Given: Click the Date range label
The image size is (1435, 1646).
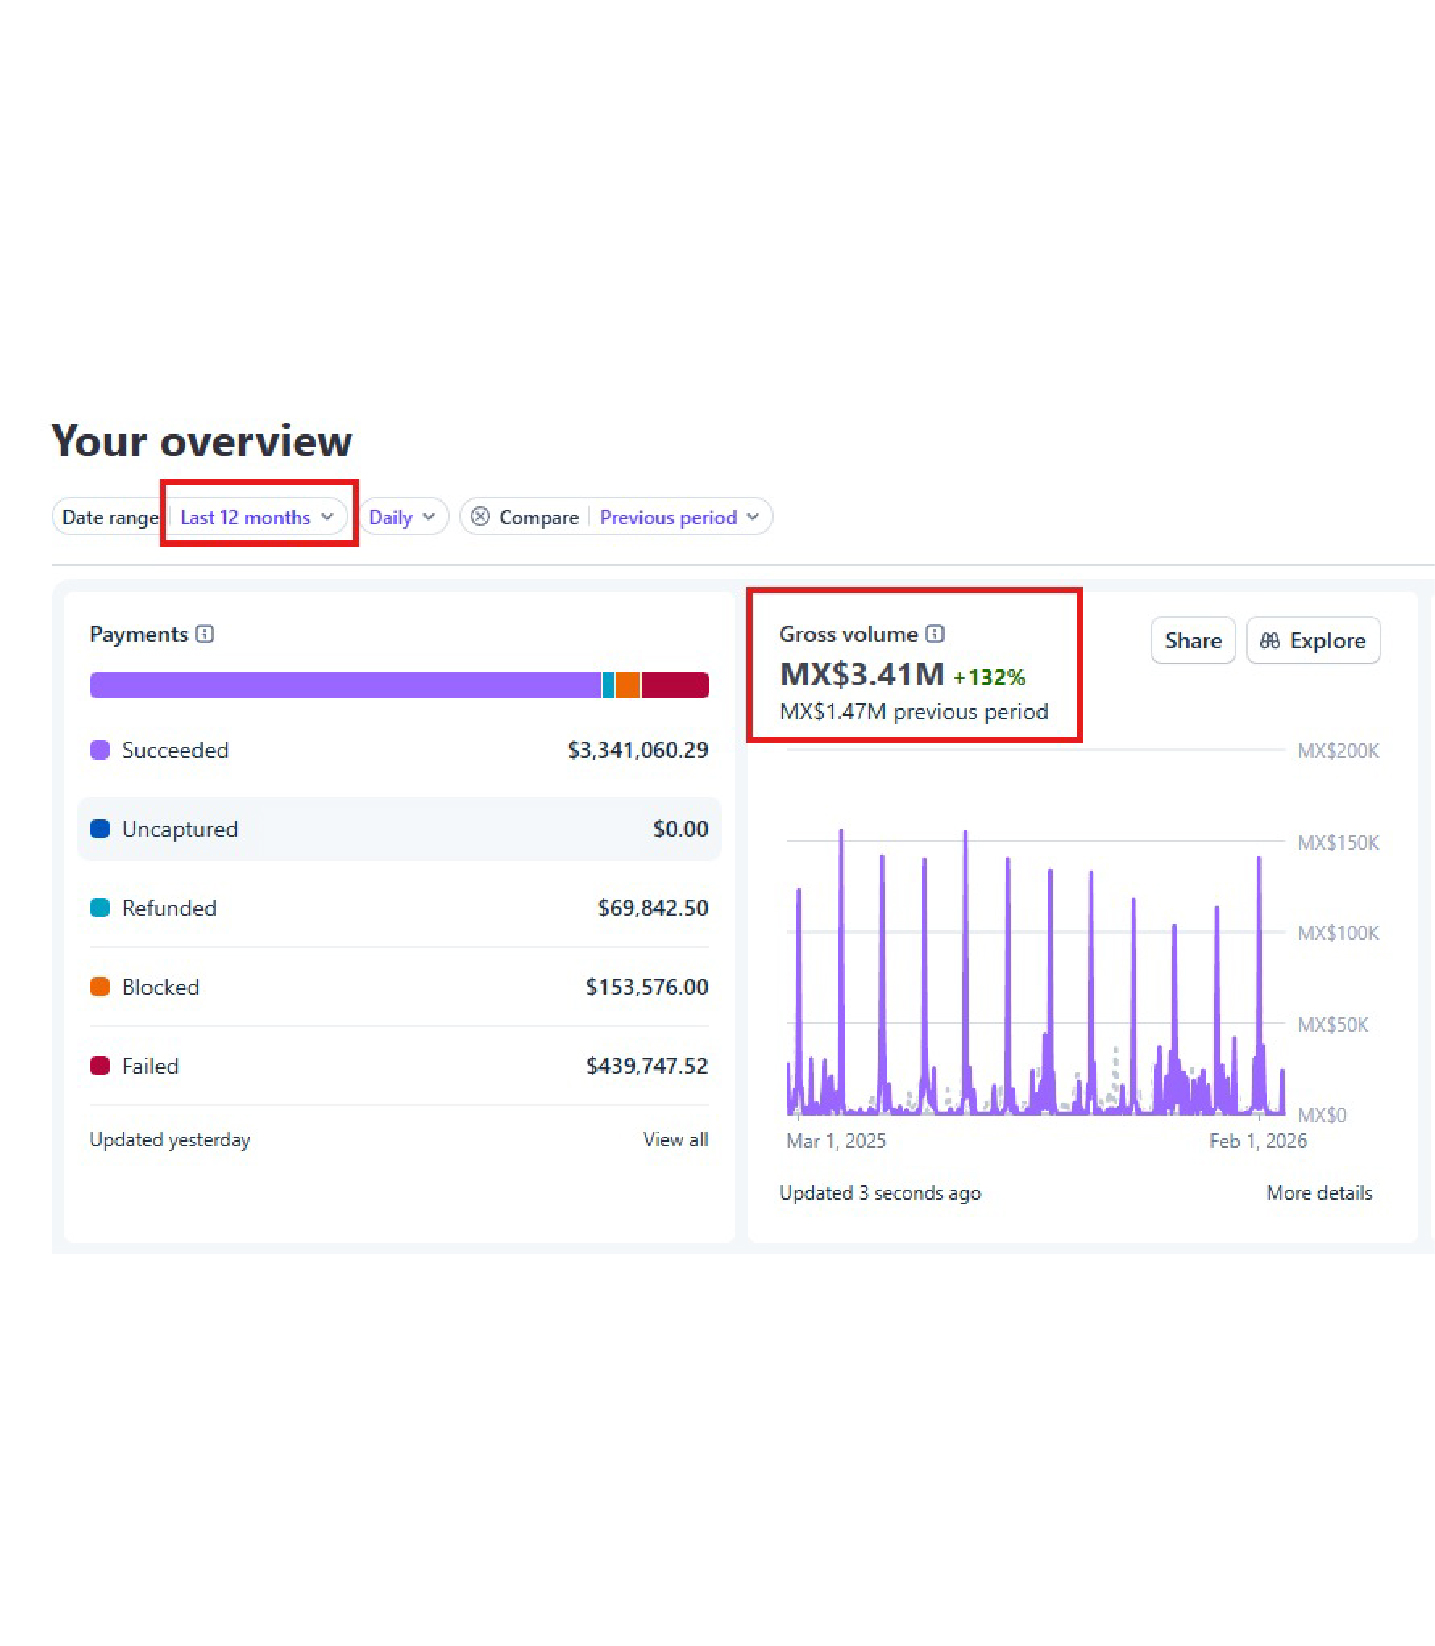Looking at the screenshot, I should click(x=110, y=517).
